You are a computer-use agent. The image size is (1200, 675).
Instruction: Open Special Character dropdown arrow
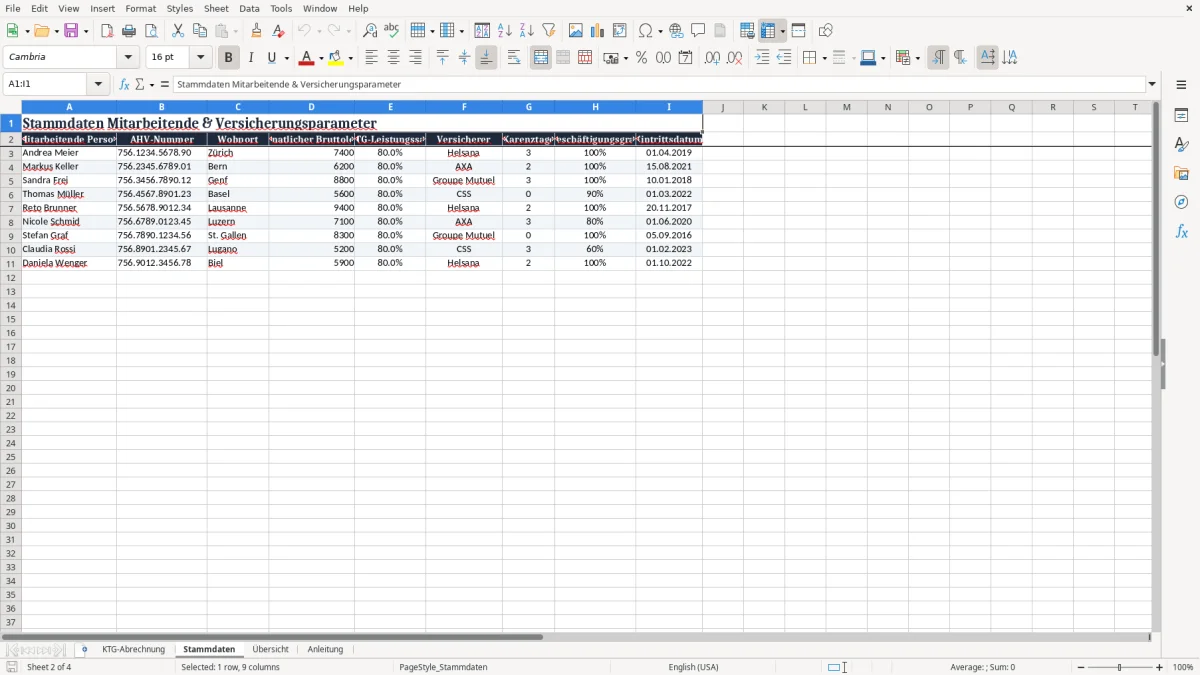tap(661, 31)
